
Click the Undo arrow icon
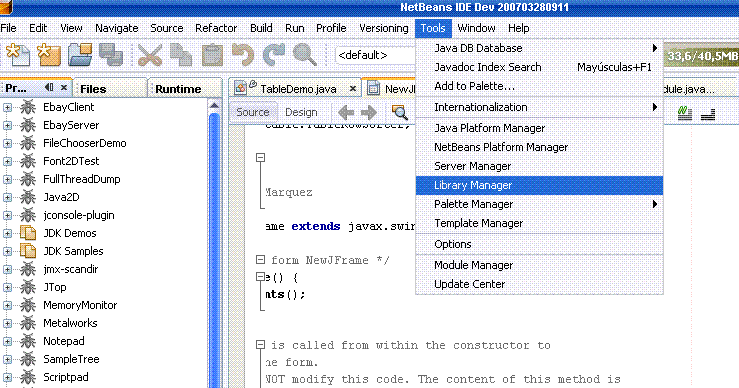coord(243,55)
